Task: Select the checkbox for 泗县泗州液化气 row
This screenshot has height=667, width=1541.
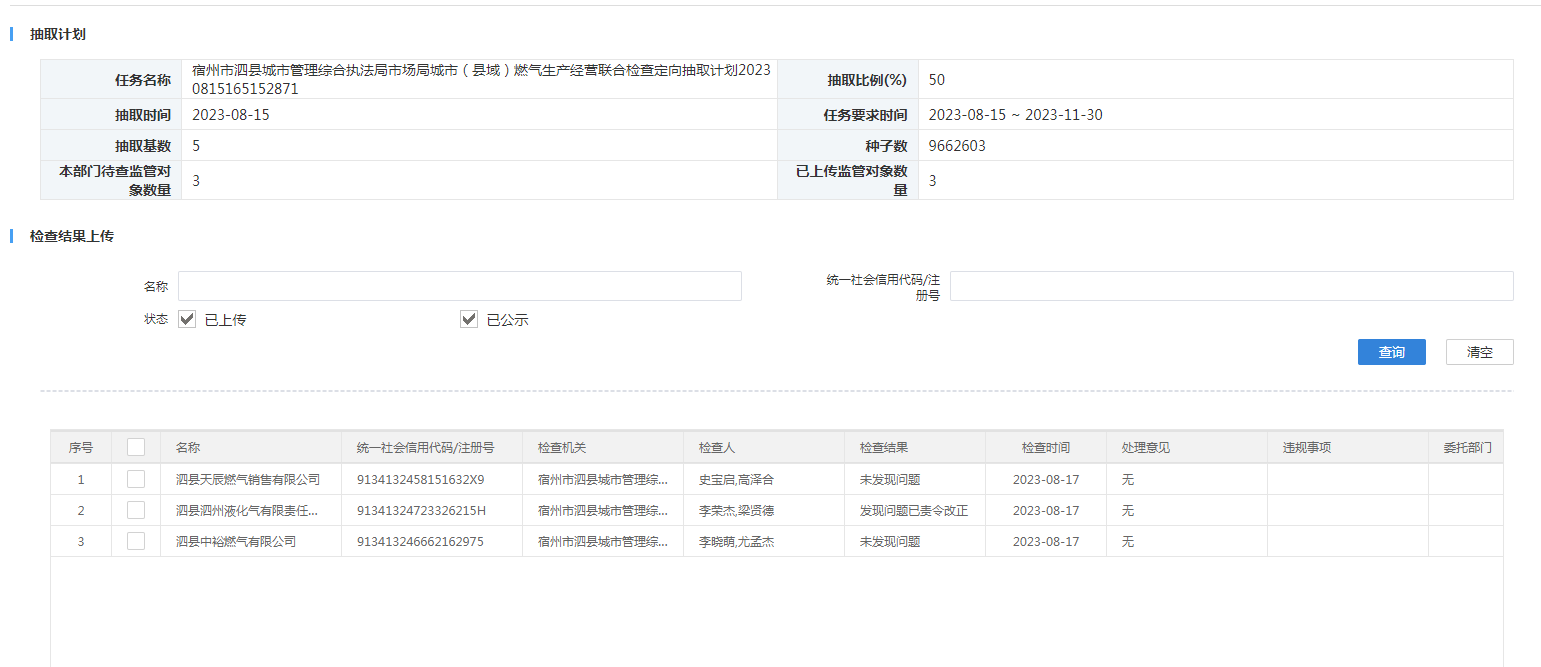Action: (136, 510)
